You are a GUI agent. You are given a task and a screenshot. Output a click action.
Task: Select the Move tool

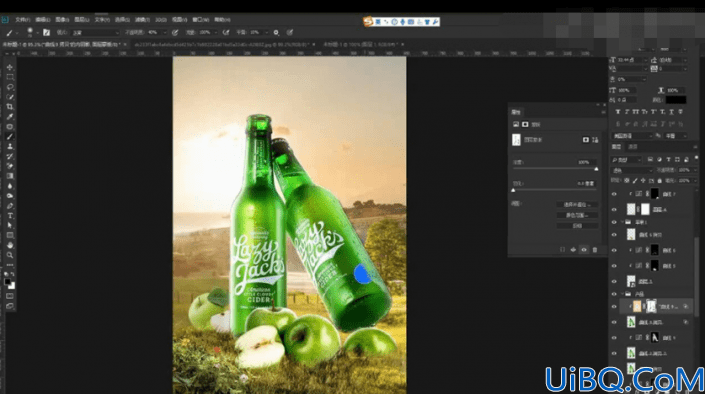[9, 67]
